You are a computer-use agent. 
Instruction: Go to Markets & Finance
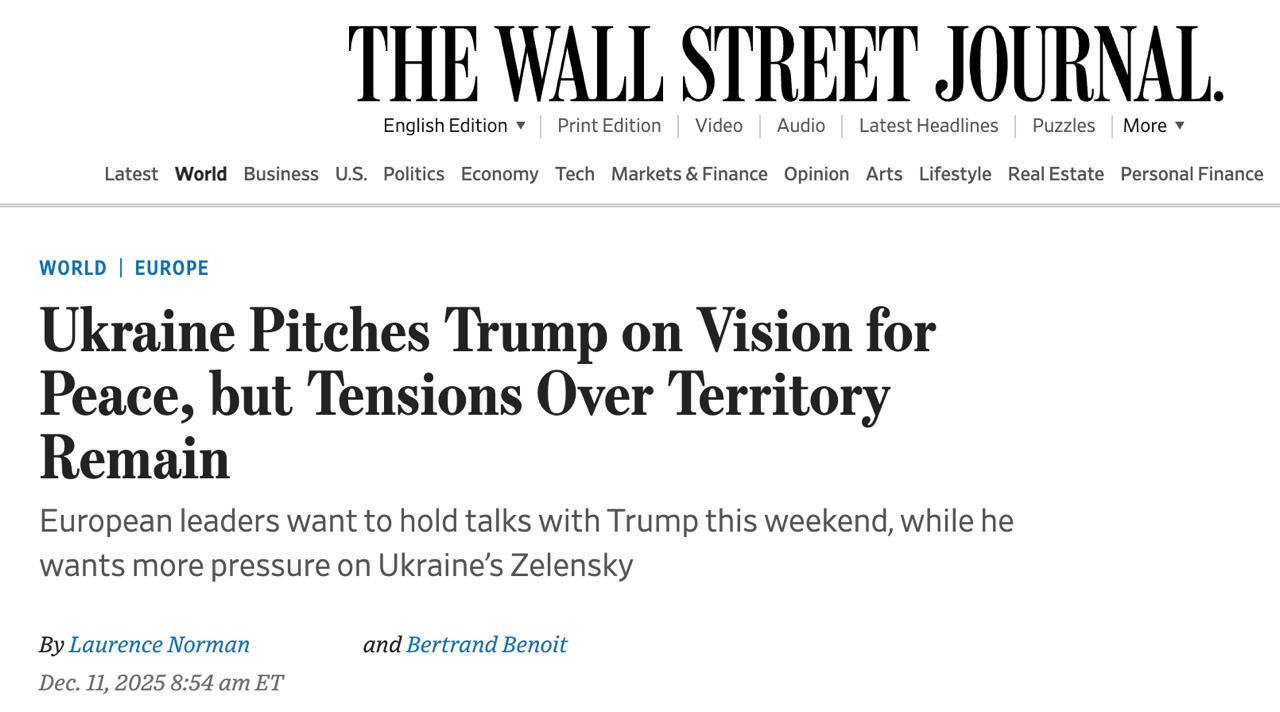click(x=689, y=174)
